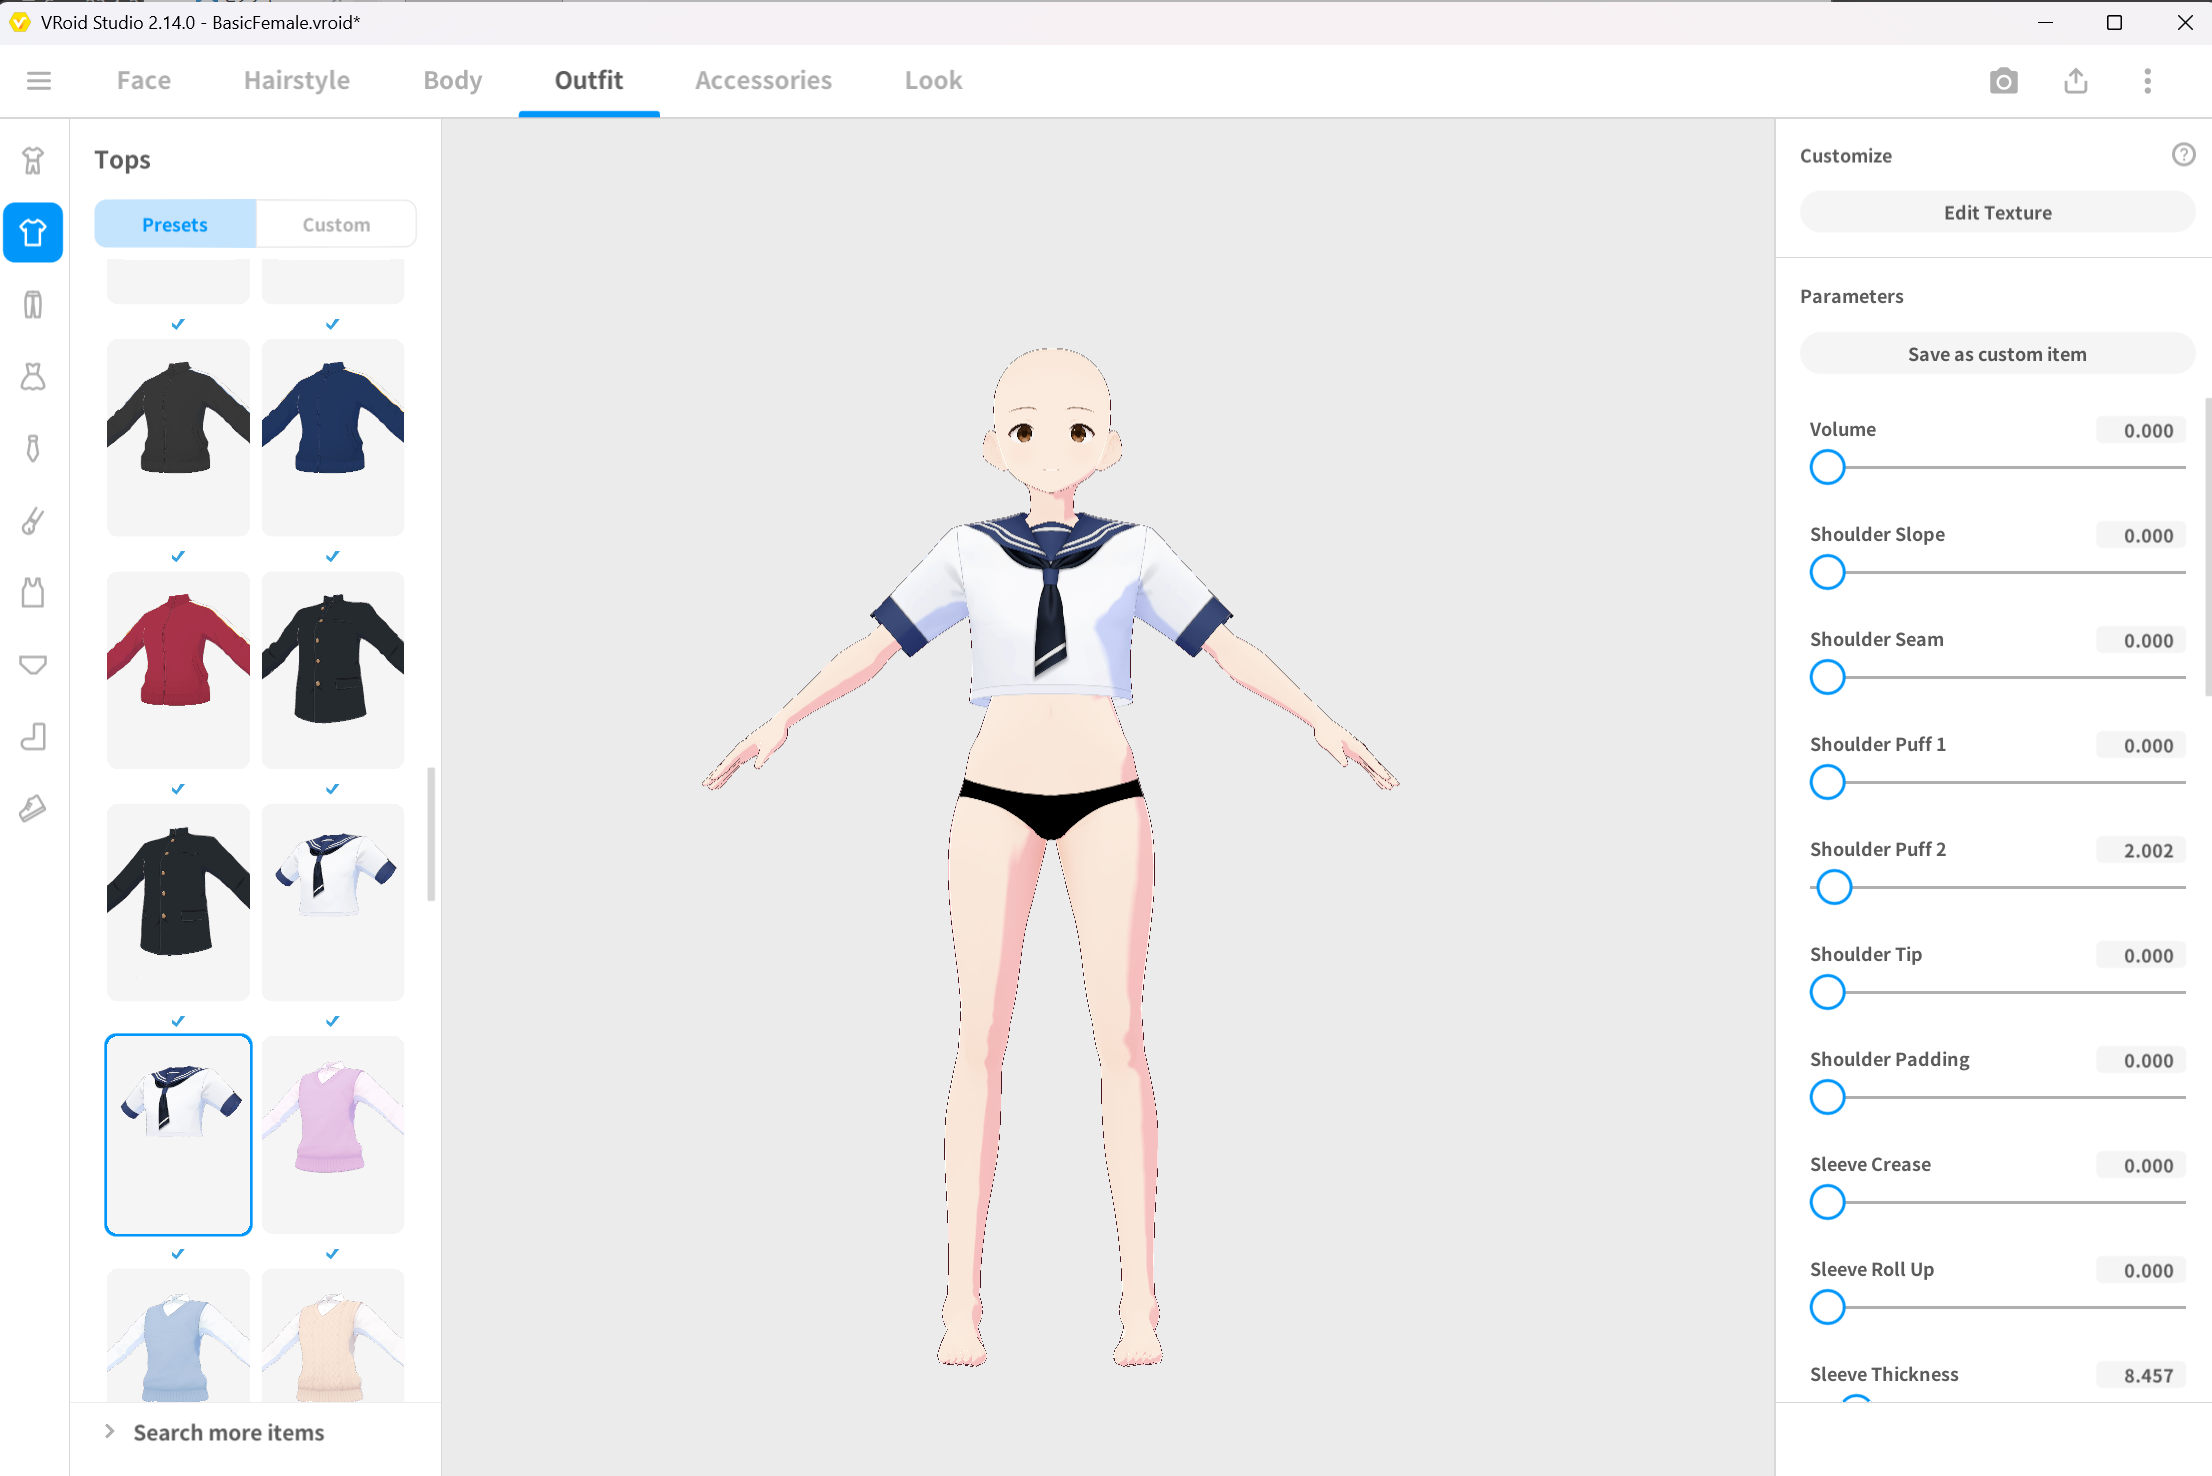Image resolution: width=2212 pixels, height=1476 pixels.
Task: Edit the Shoulder Seam value field
Action: [x=2141, y=640]
